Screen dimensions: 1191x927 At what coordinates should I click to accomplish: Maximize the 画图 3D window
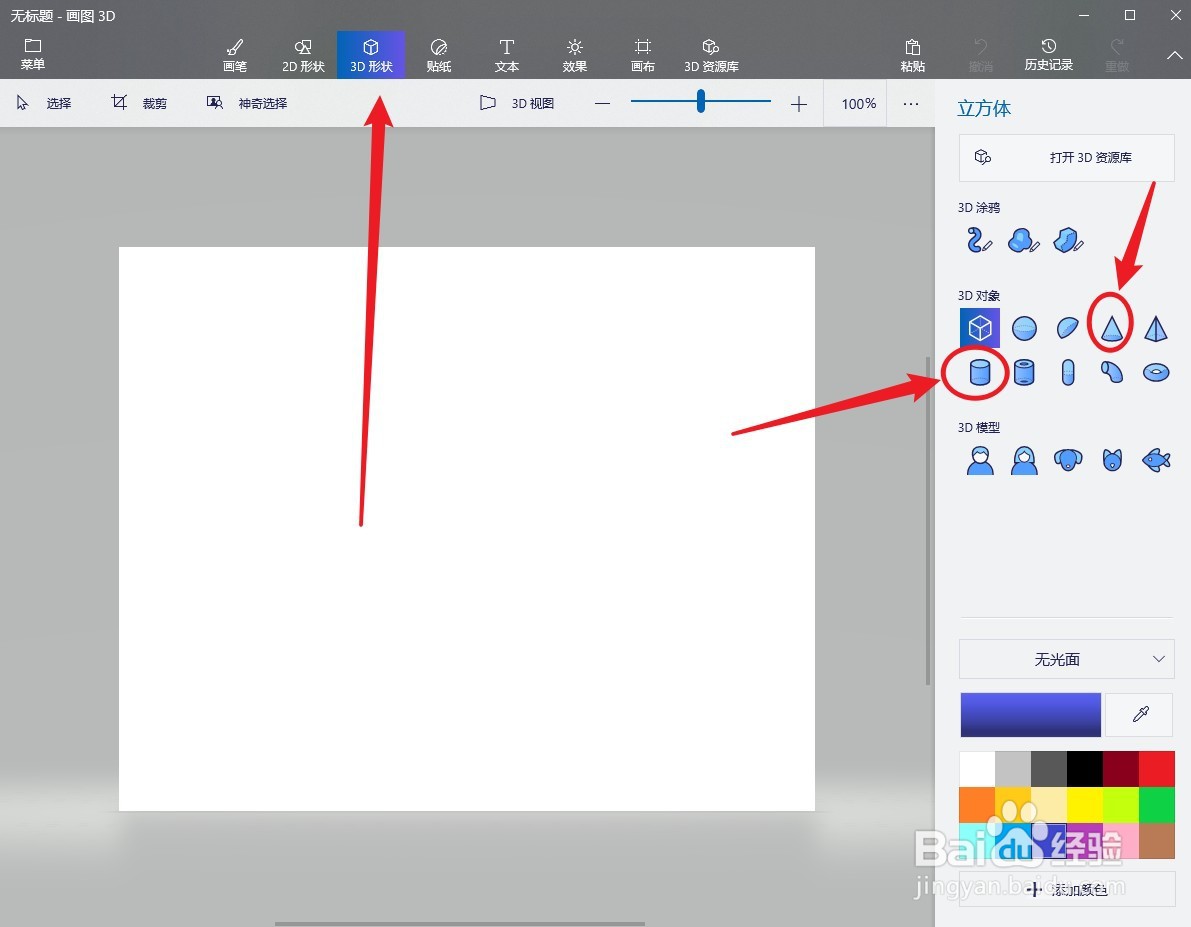[1129, 15]
